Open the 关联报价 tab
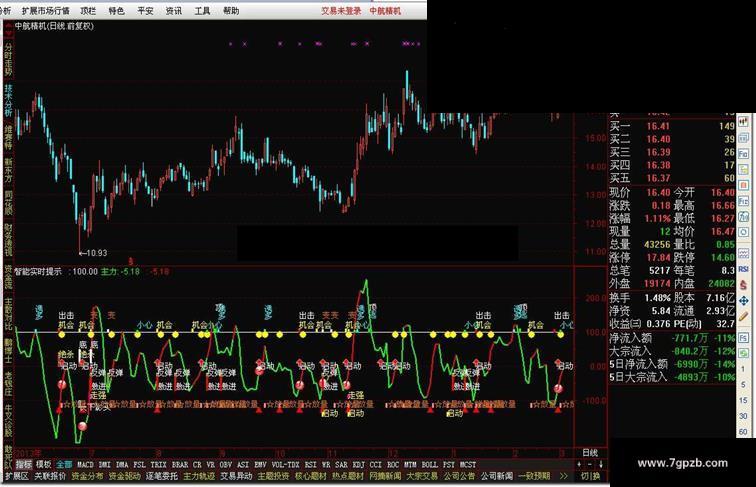This screenshot has width=756, height=487. click(50, 476)
